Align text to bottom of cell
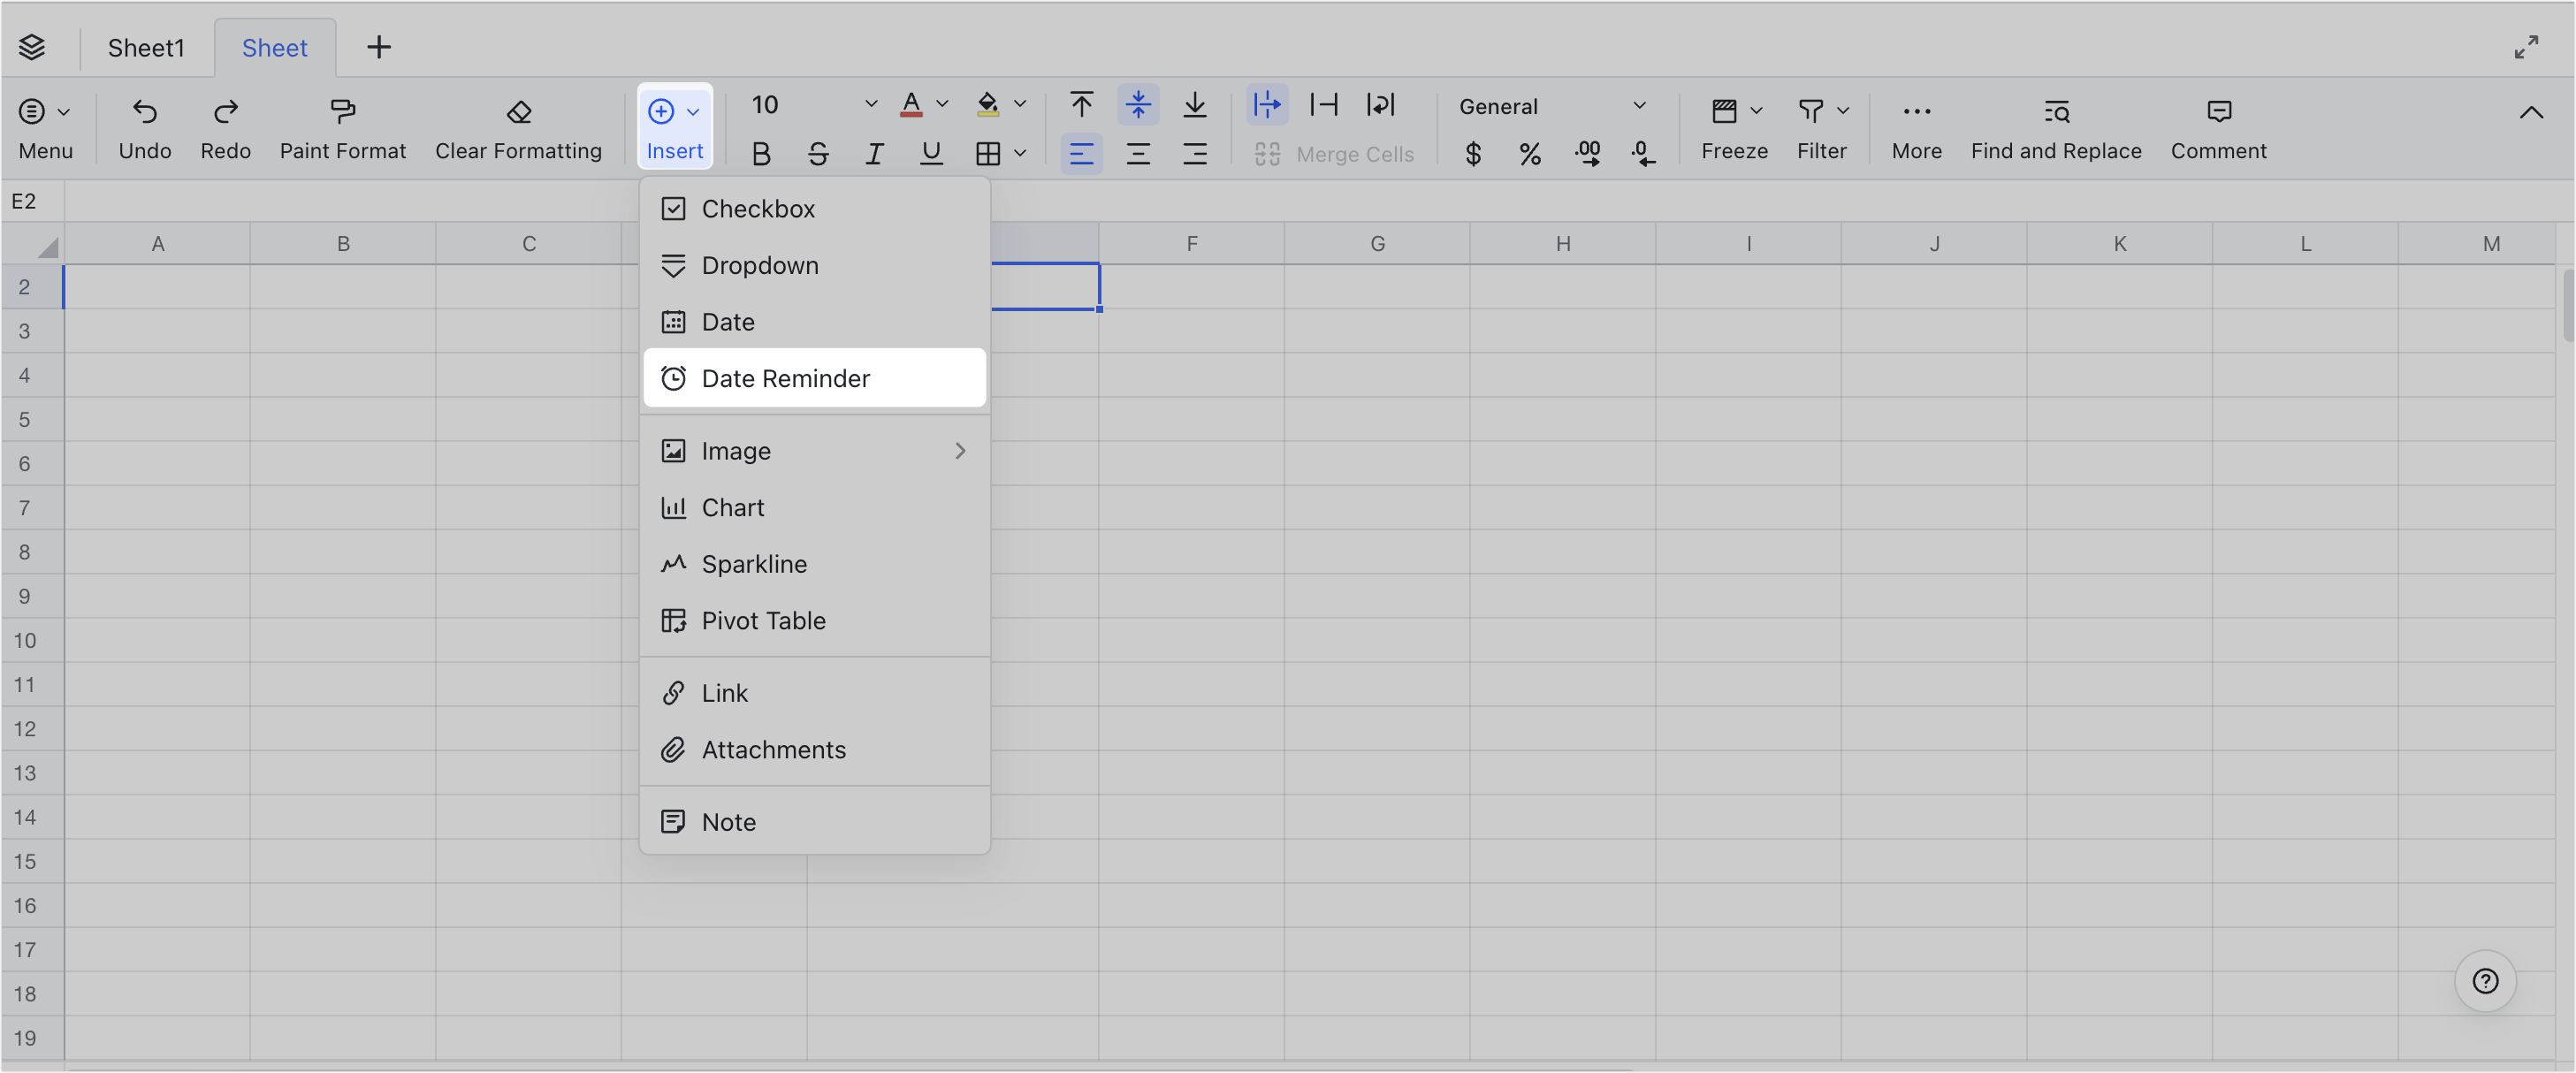 [1194, 104]
